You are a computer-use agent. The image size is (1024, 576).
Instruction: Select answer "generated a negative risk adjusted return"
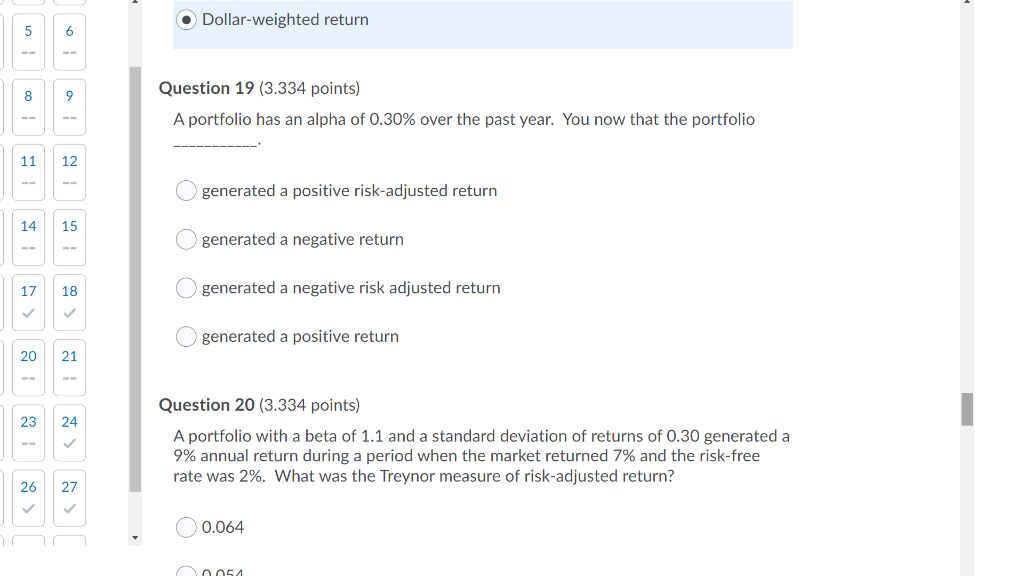click(186, 287)
